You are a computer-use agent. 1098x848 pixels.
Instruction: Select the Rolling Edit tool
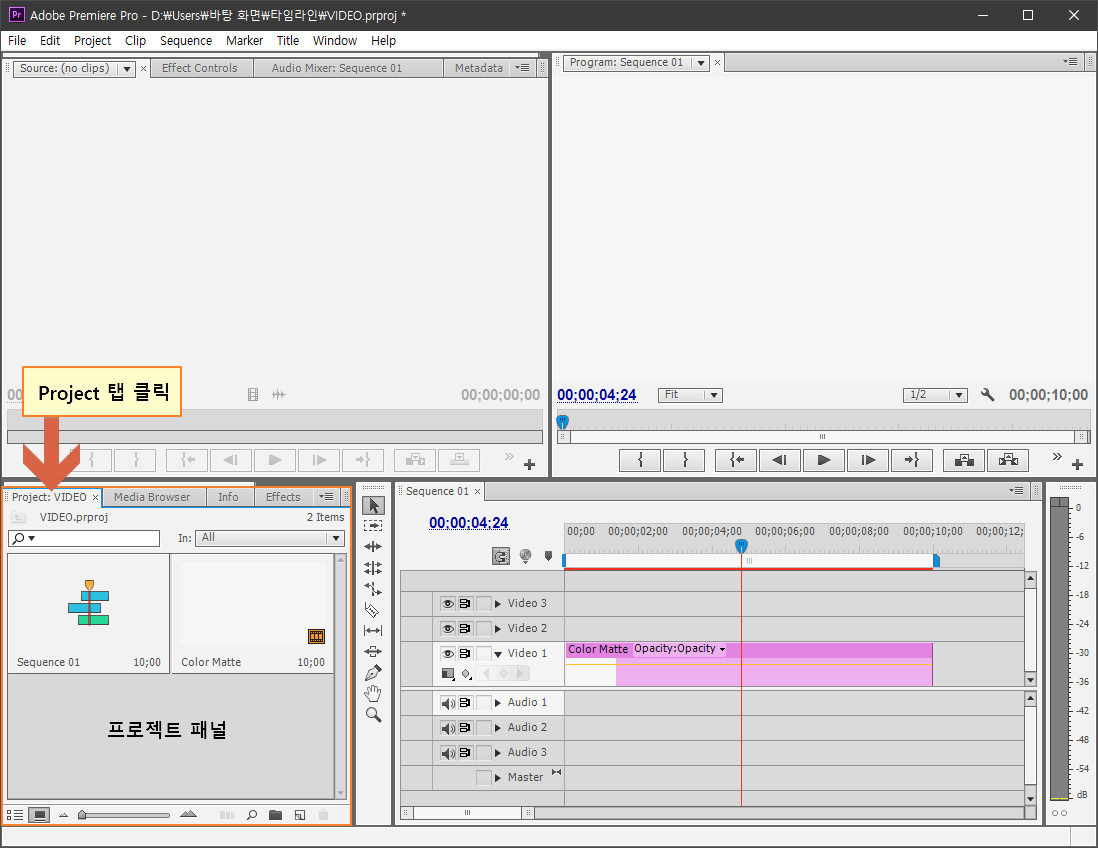373,567
